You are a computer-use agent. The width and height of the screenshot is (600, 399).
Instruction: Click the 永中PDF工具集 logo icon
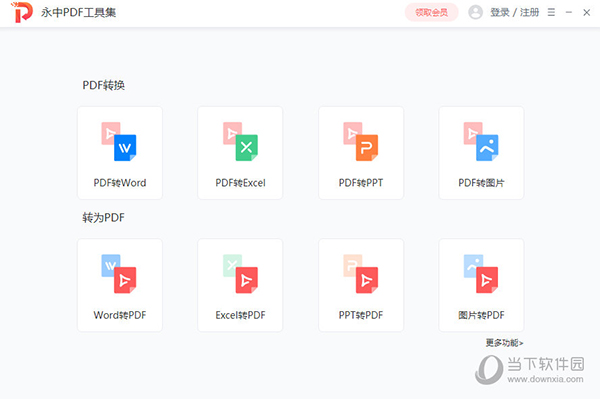click(x=22, y=12)
